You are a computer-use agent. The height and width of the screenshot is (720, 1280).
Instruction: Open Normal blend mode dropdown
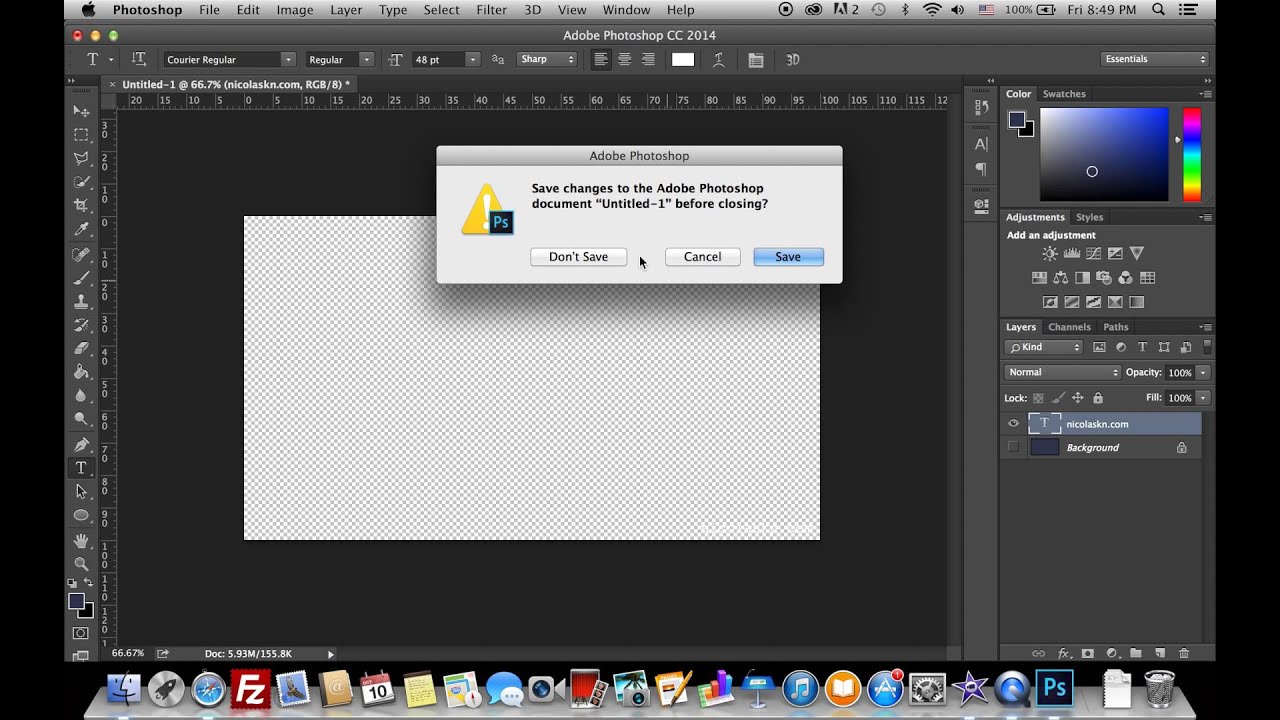point(1063,372)
